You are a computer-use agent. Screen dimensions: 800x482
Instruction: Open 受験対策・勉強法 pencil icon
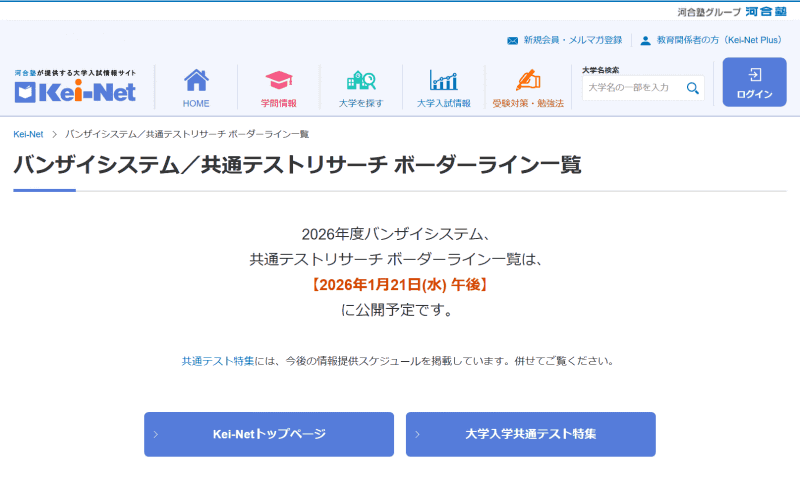click(x=528, y=80)
